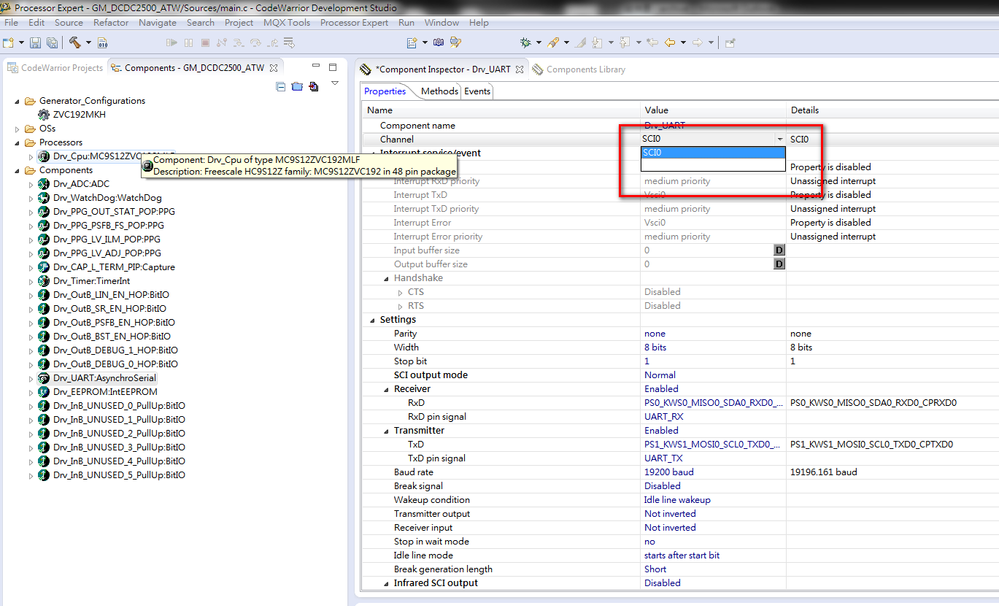Viewport: 999px width, 606px height.
Task: Collapse the Receiver property group
Action: pos(386,390)
